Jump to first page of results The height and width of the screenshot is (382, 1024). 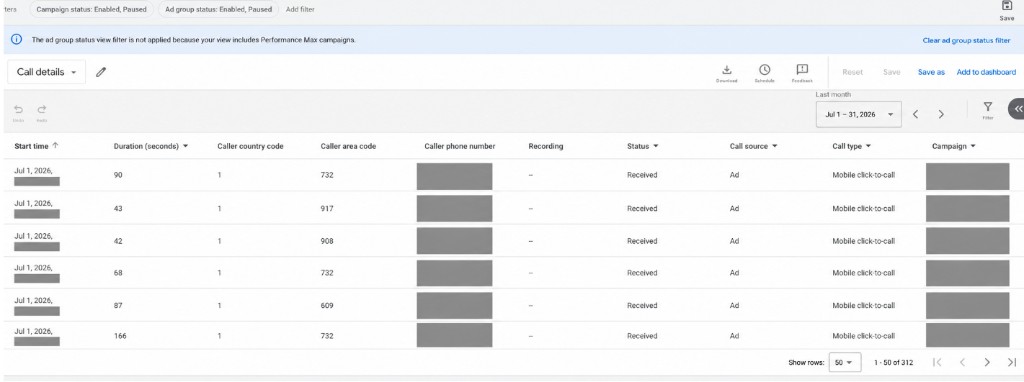[937, 362]
